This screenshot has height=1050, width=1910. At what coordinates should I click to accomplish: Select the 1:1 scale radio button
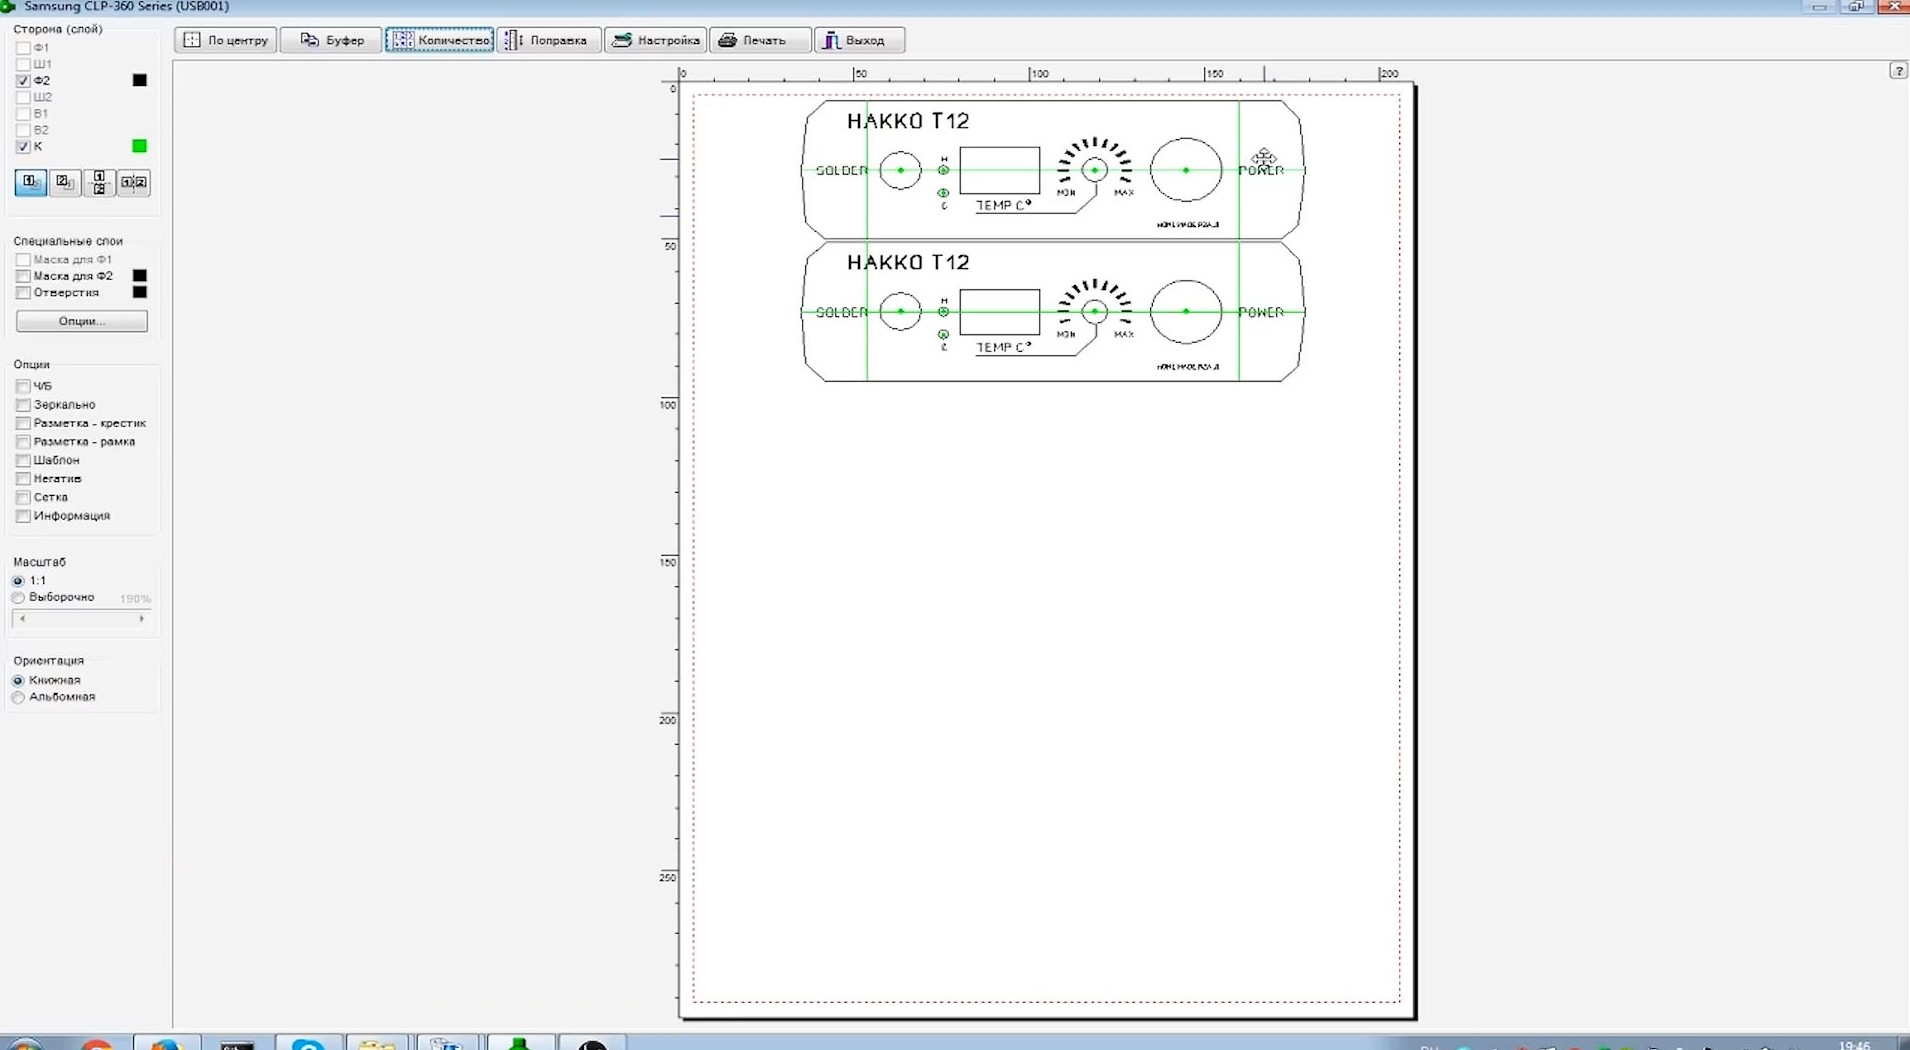(18, 581)
